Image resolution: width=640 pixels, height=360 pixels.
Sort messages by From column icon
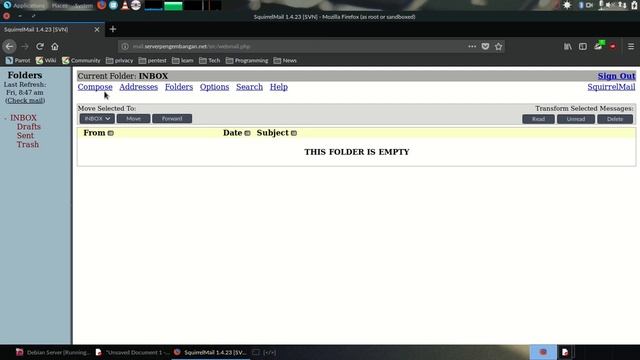click(x=111, y=133)
